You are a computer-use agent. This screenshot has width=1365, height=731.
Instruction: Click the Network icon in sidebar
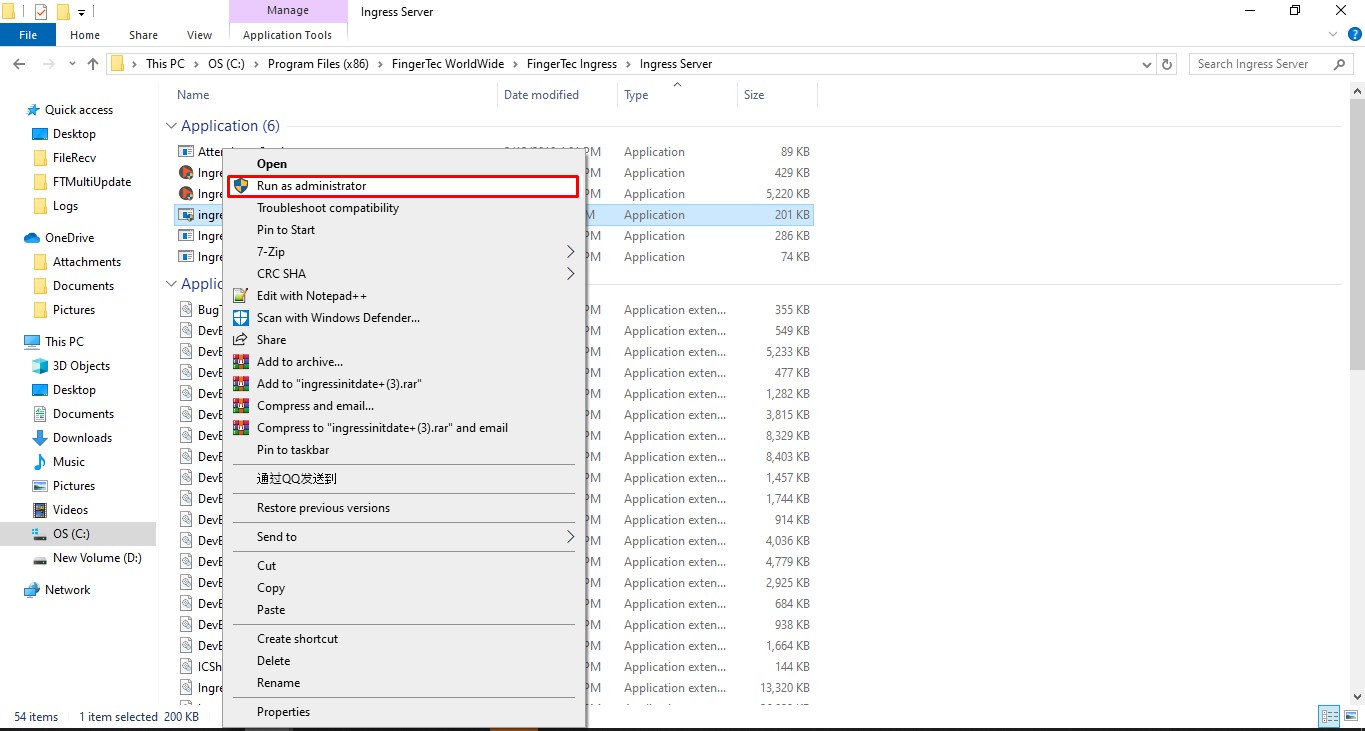point(32,590)
